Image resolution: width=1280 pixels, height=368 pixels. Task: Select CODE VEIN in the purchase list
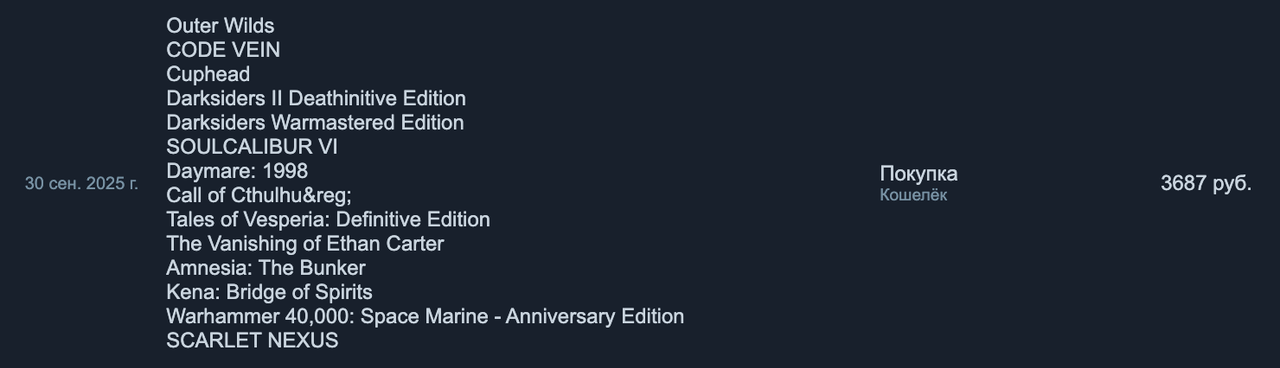click(223, 50)
